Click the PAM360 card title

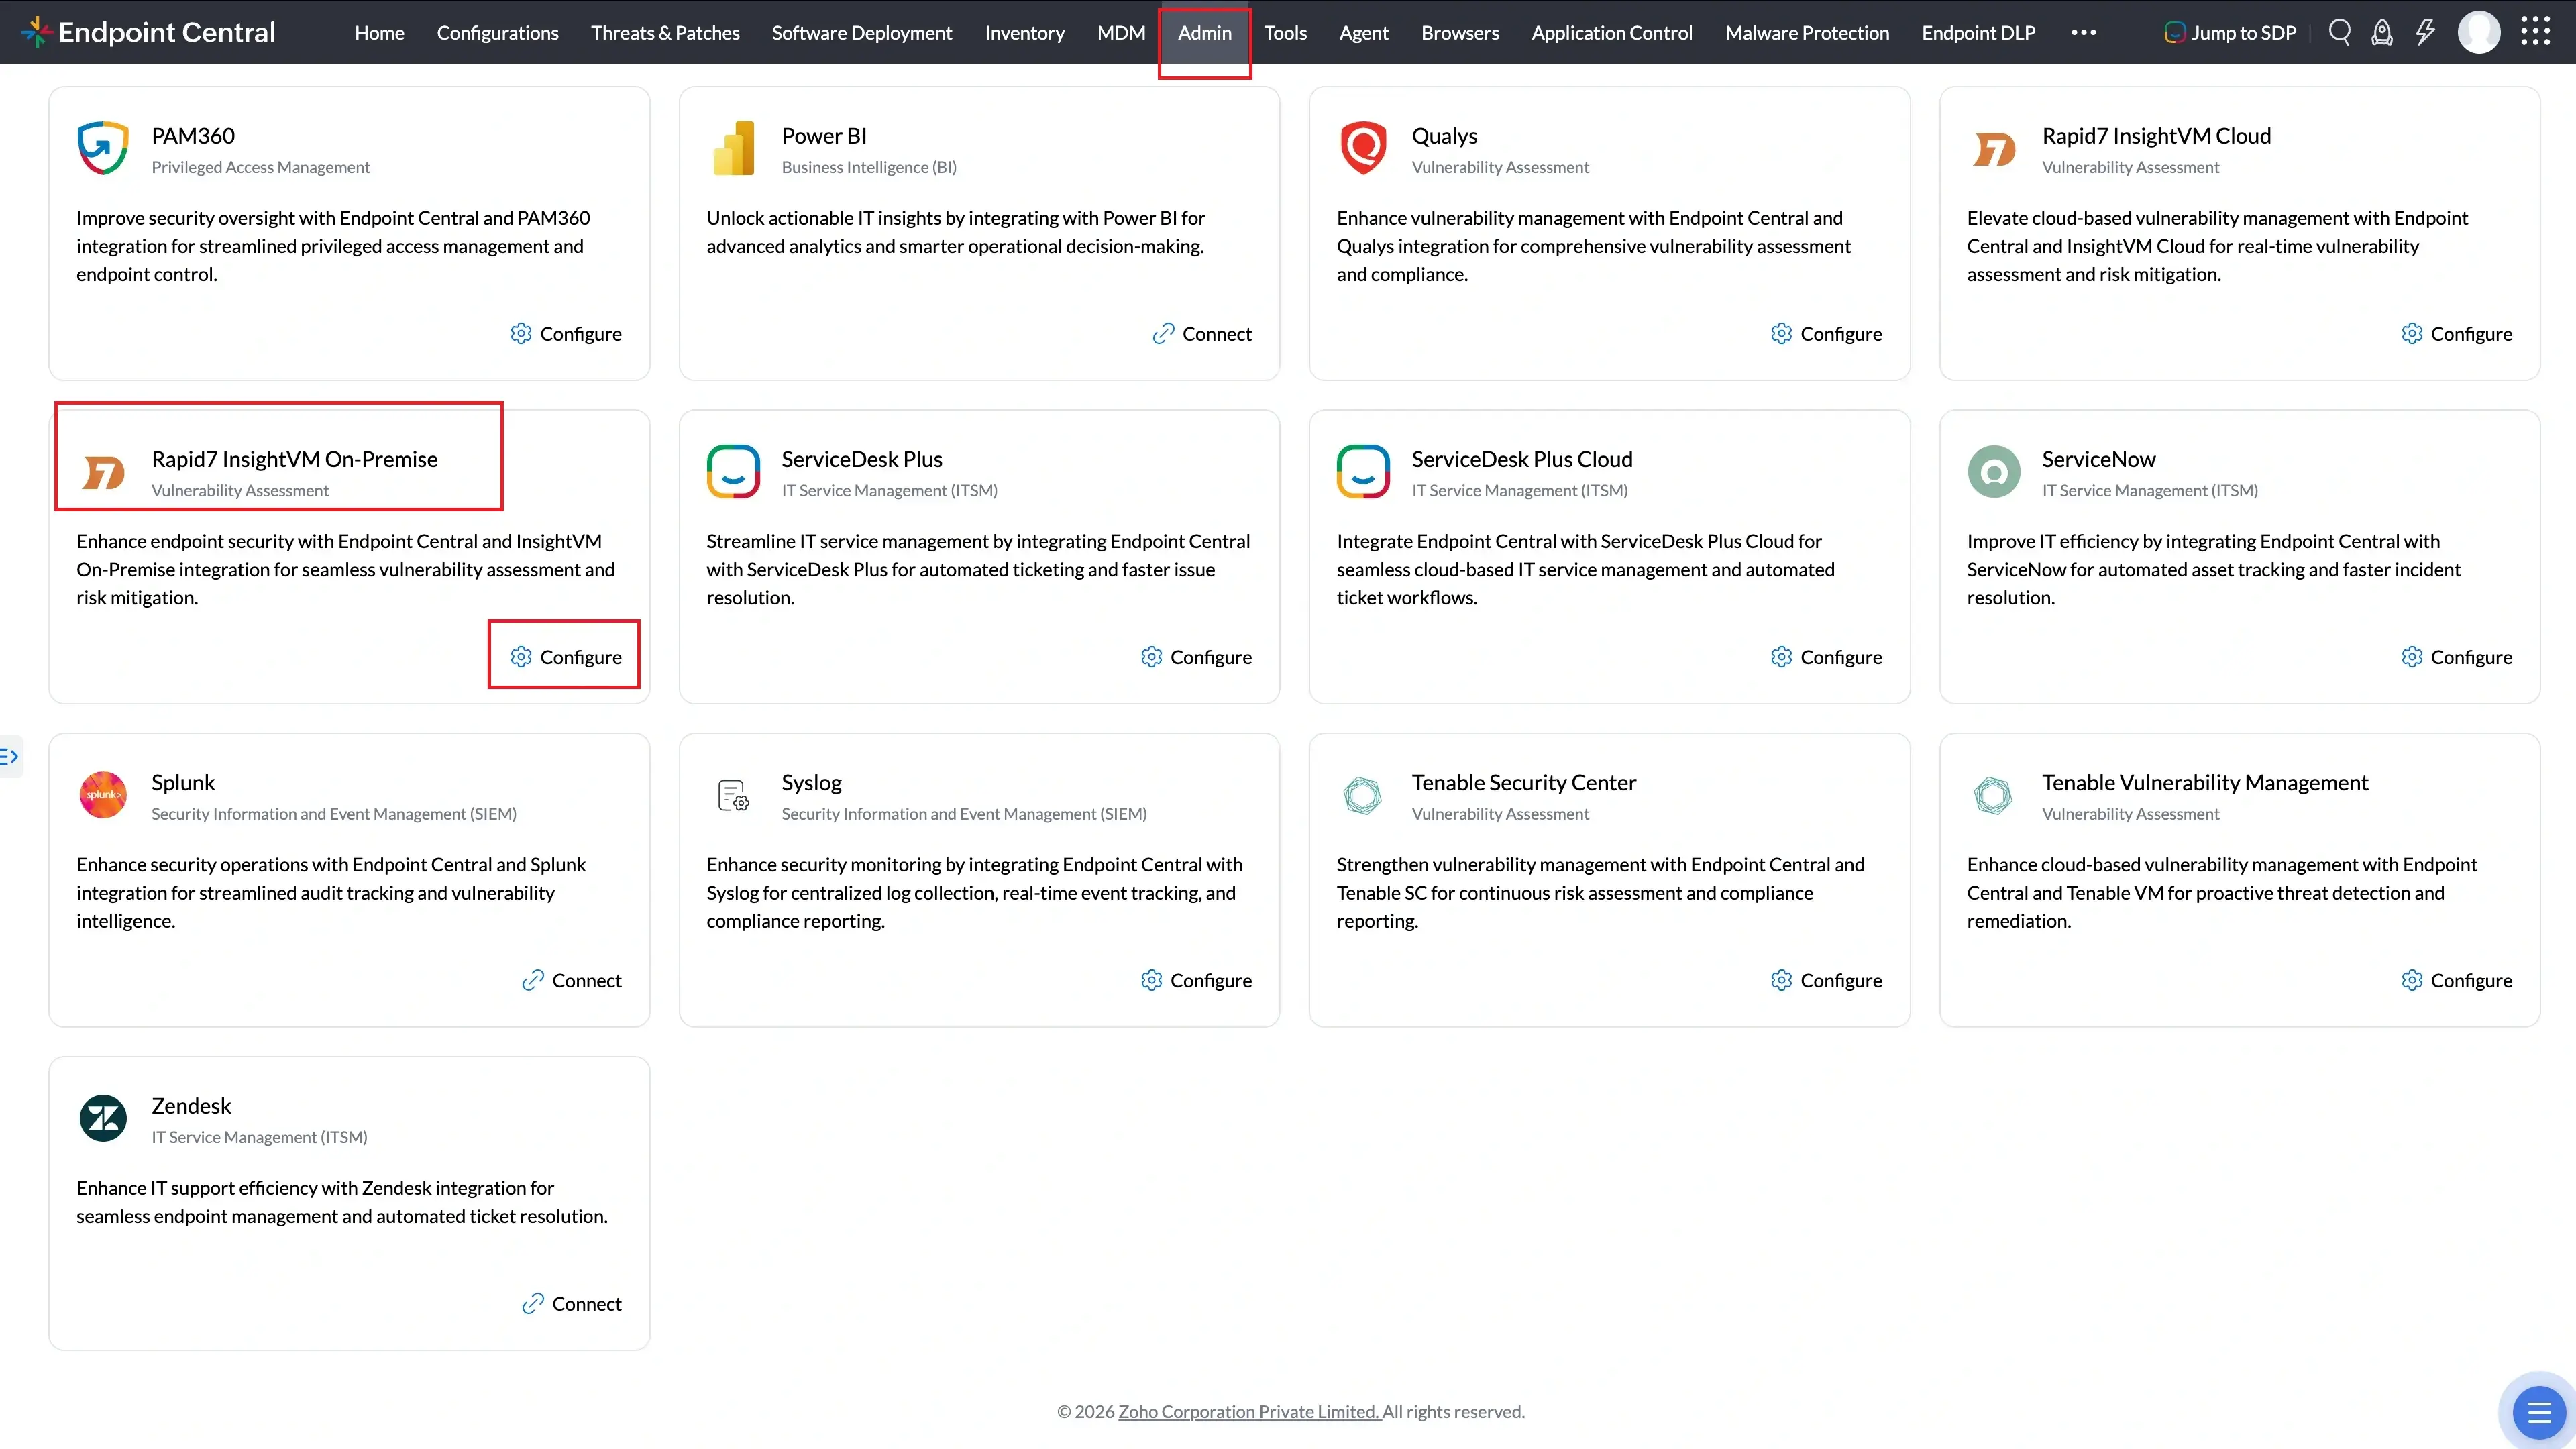193,135
